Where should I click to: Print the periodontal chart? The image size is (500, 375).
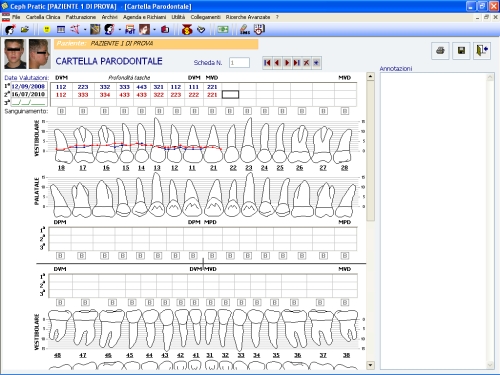pos(440,51)
